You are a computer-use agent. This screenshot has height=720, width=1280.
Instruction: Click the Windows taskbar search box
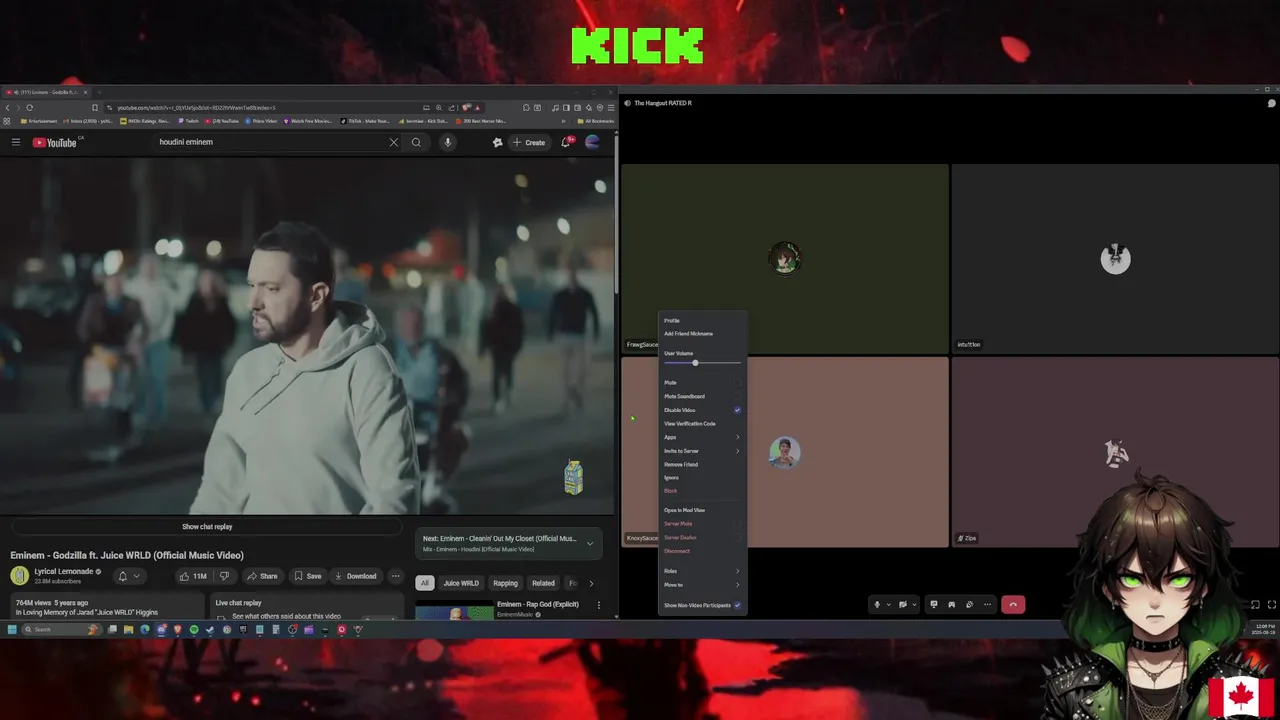tap(60, 629)
